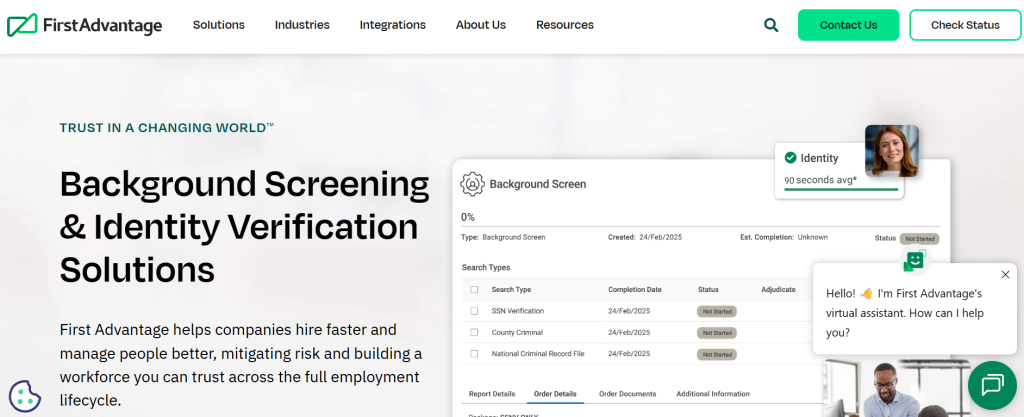Open the Order Documents tab
Screen dimensions: 1024x417
pyautogui.click(x=628, y=394)
